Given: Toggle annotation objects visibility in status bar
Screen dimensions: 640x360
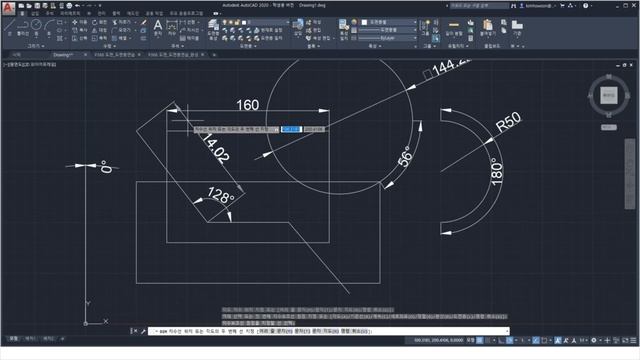Looking at the screenshot, I should (x=558, y=340).
